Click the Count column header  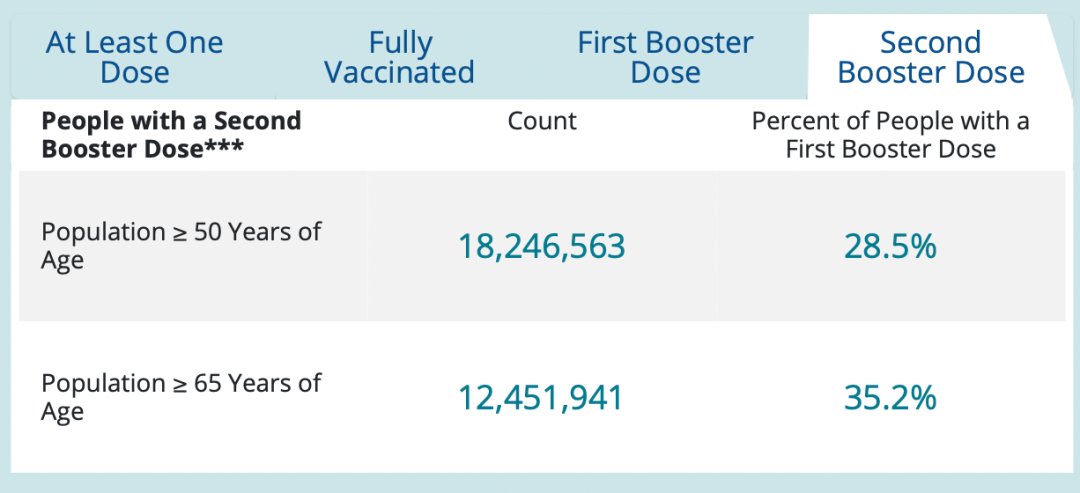(x=542, y=122)
